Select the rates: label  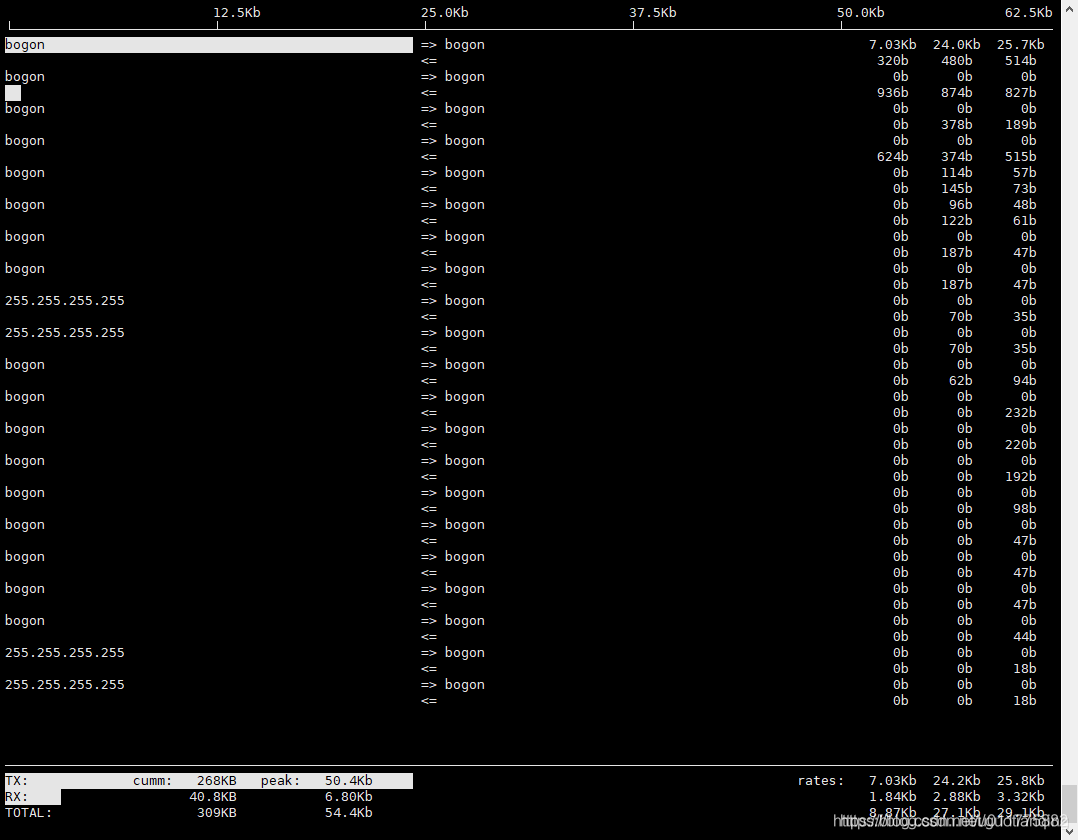tap(821, 781)
